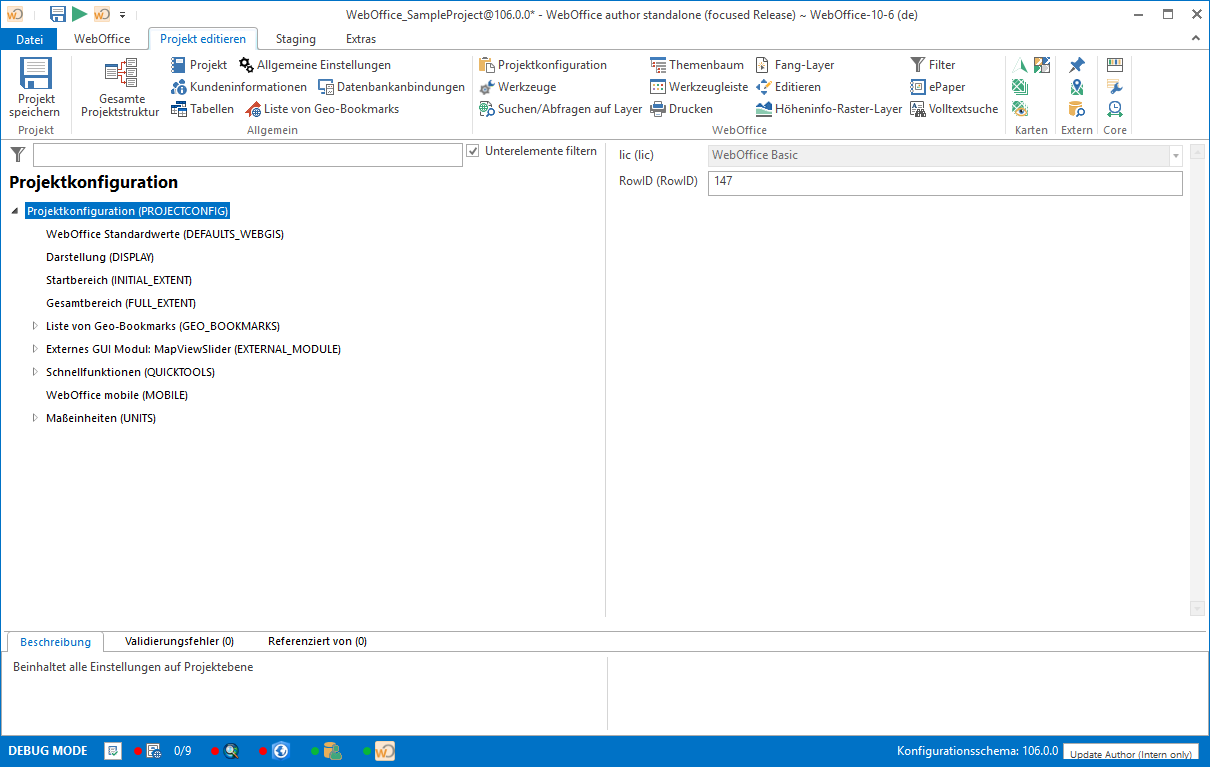Click the RowID input field
1210x767 pixels.
click(944, 183)
